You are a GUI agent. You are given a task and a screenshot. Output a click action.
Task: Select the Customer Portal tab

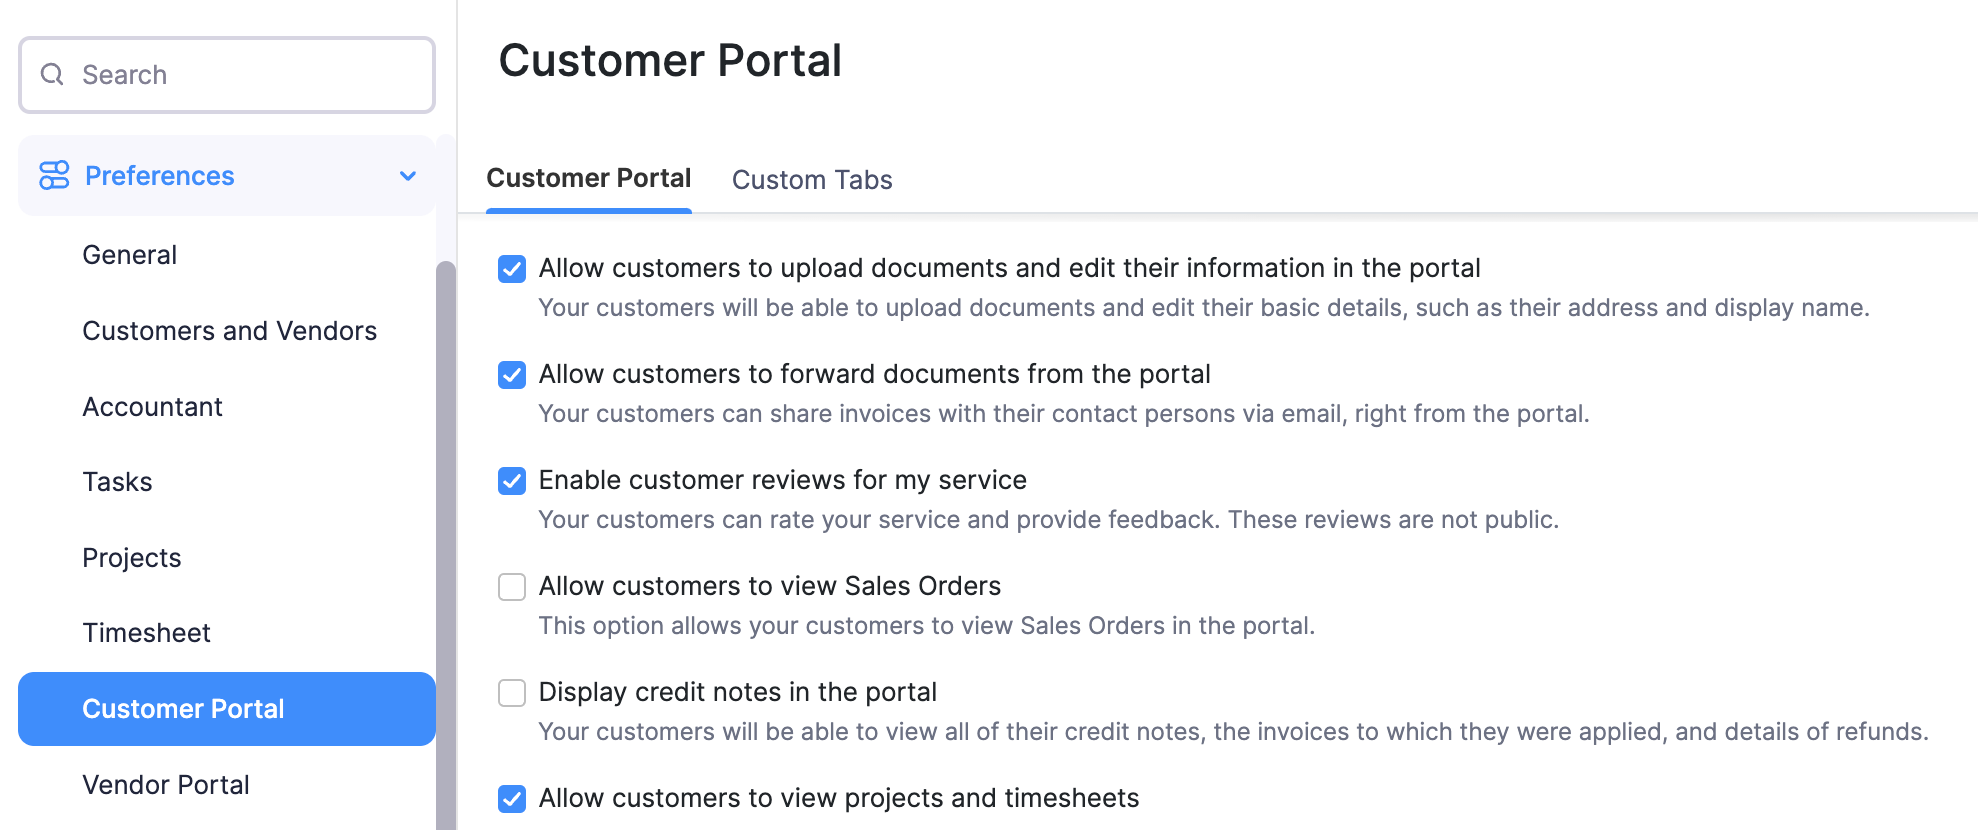pos(589,179)
